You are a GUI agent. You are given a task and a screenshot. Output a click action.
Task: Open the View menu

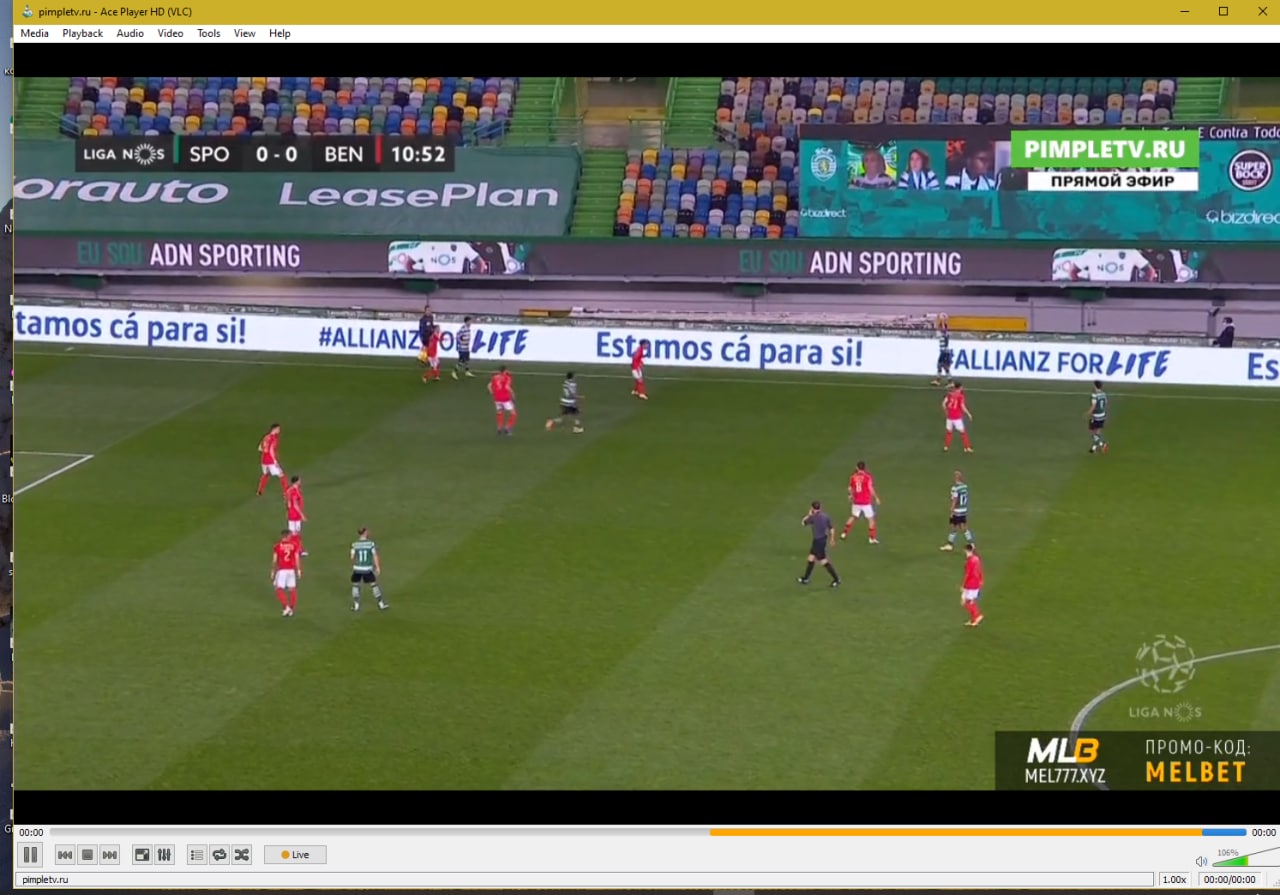[245, 33]
